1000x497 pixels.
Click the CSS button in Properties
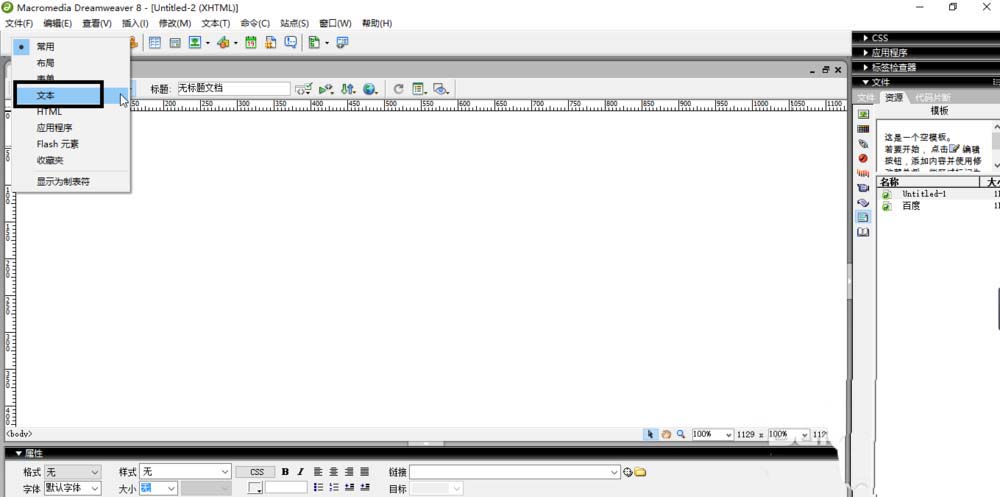tap(256, 472)
